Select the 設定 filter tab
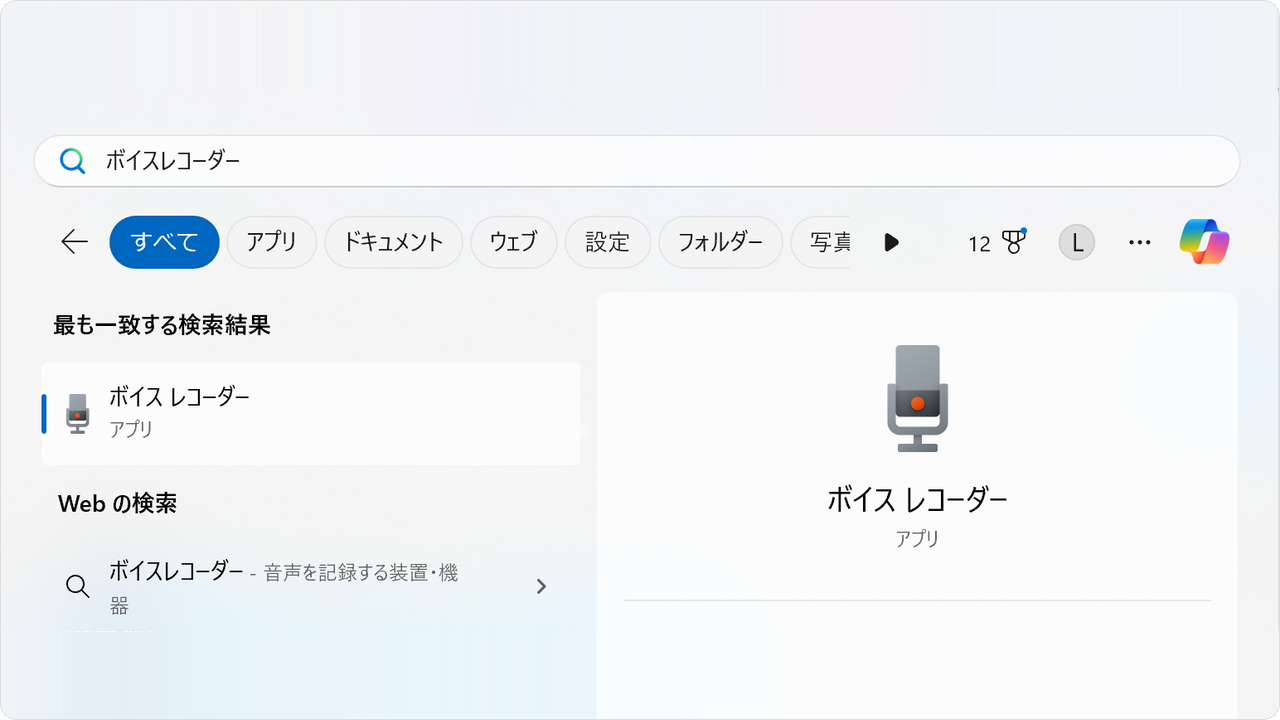The height and width of the screenshot is (720, 1280). (608, 242)
